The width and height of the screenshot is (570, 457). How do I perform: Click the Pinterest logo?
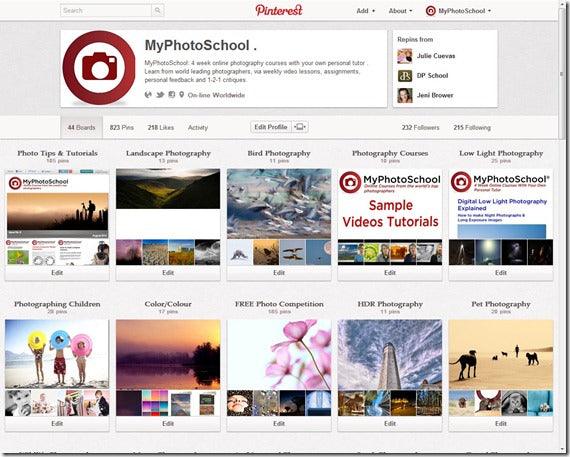click(279, 10)
